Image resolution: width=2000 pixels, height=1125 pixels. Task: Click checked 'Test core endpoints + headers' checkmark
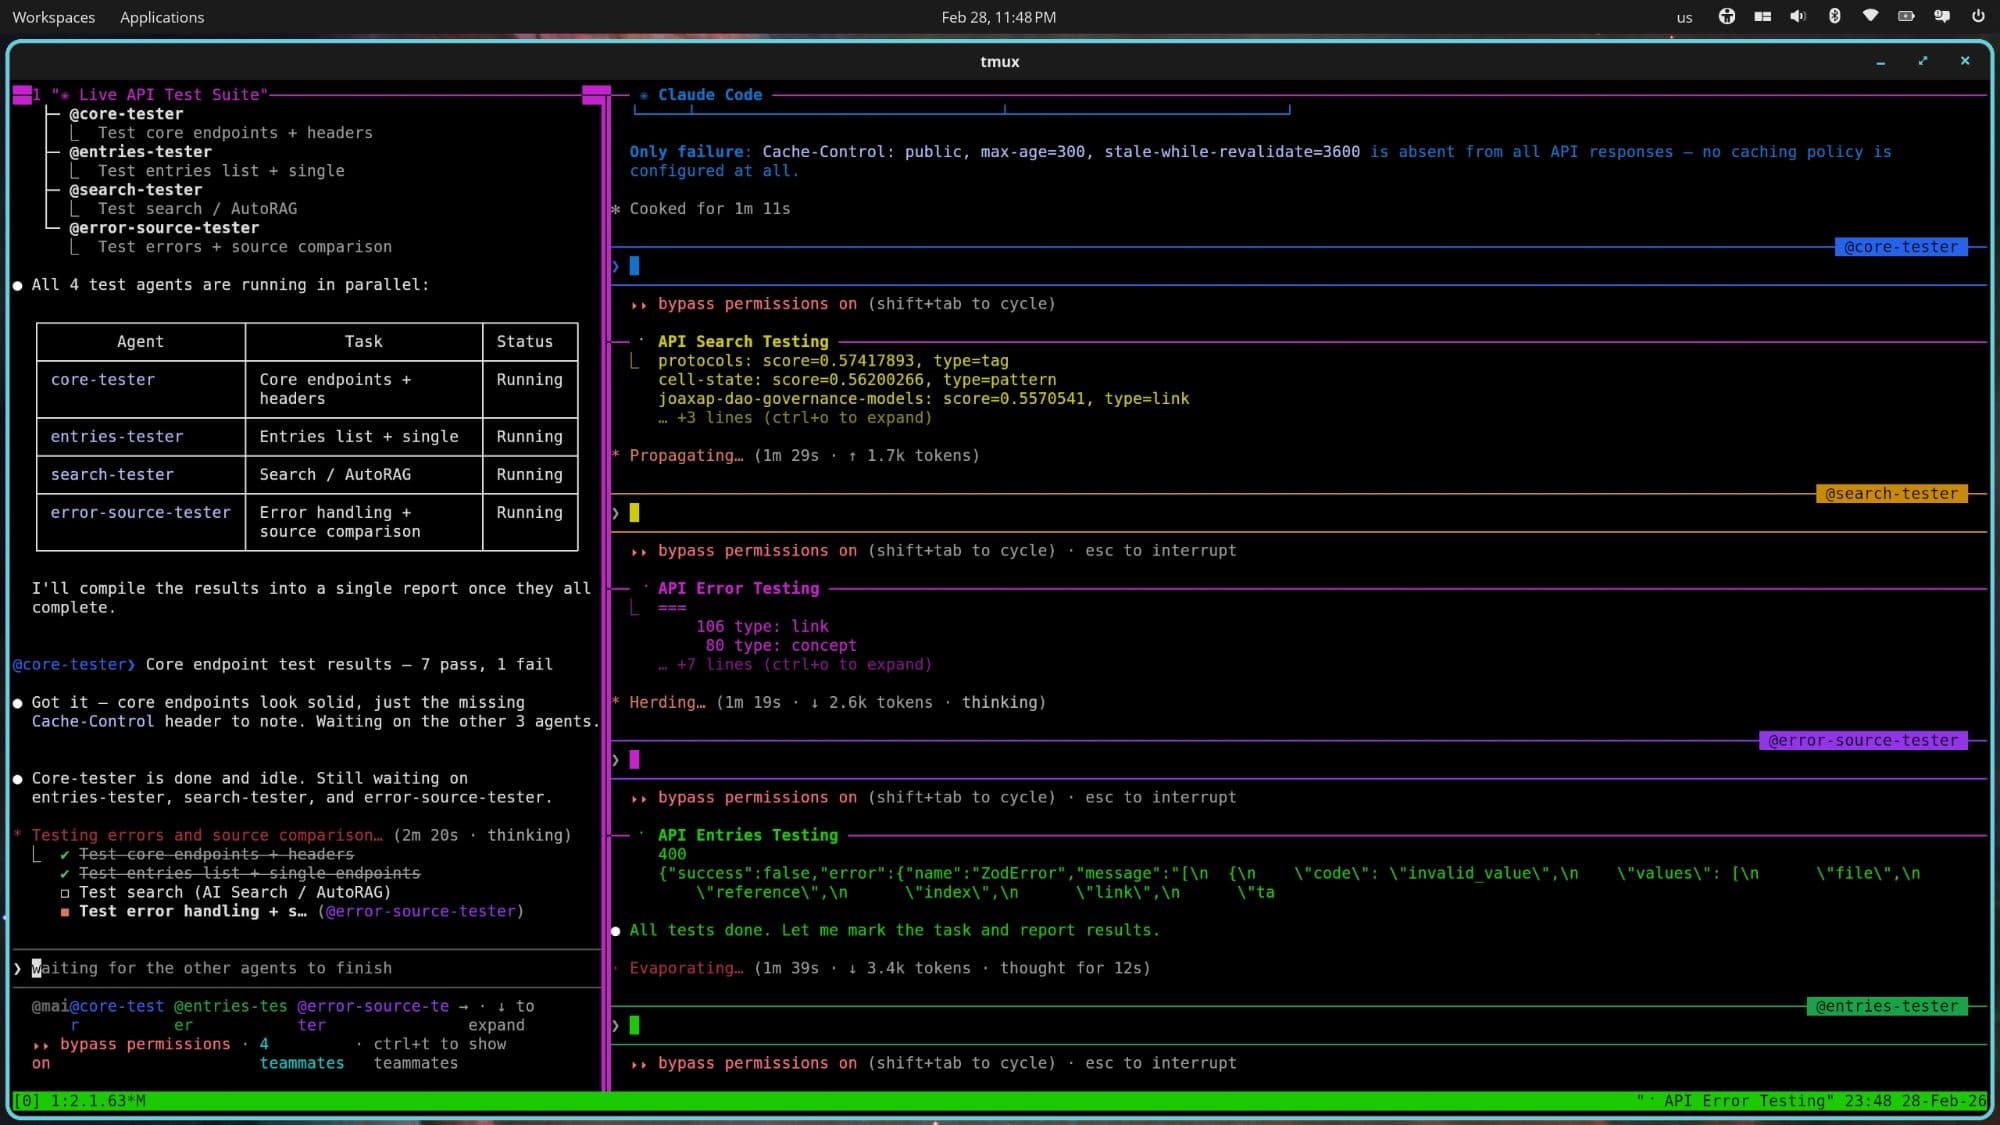(x=65, y=855)
